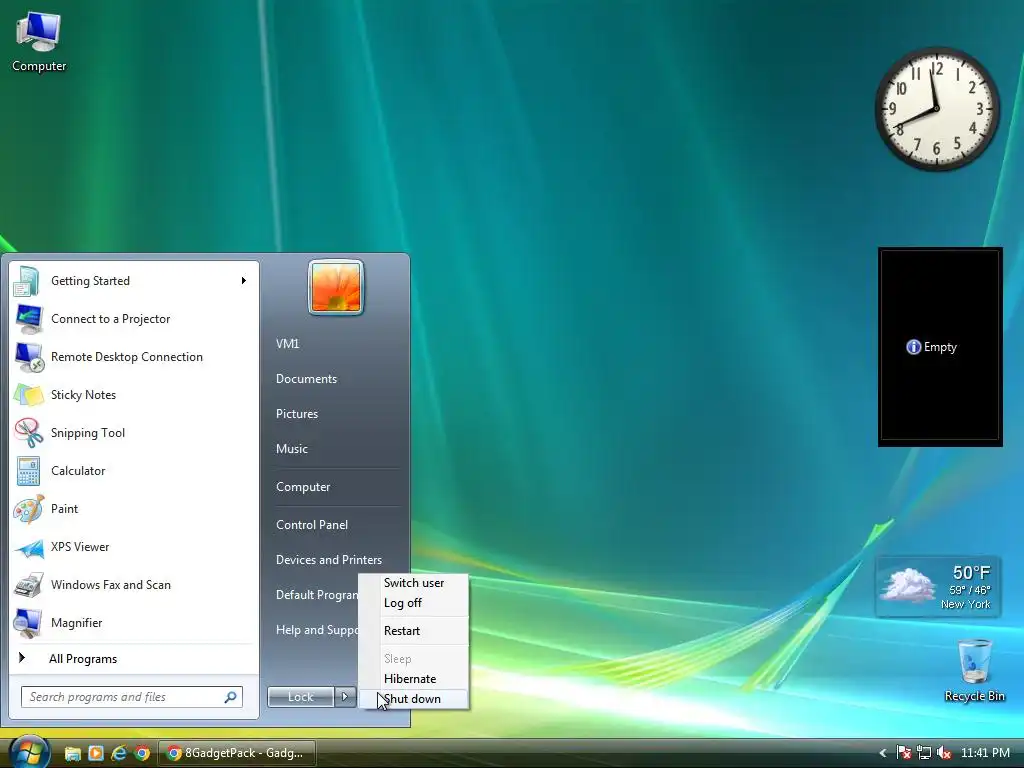Open VM1 user folder link
Image resolution: width=1024 pixels, height=768 pixels.
tap(287, 344)
